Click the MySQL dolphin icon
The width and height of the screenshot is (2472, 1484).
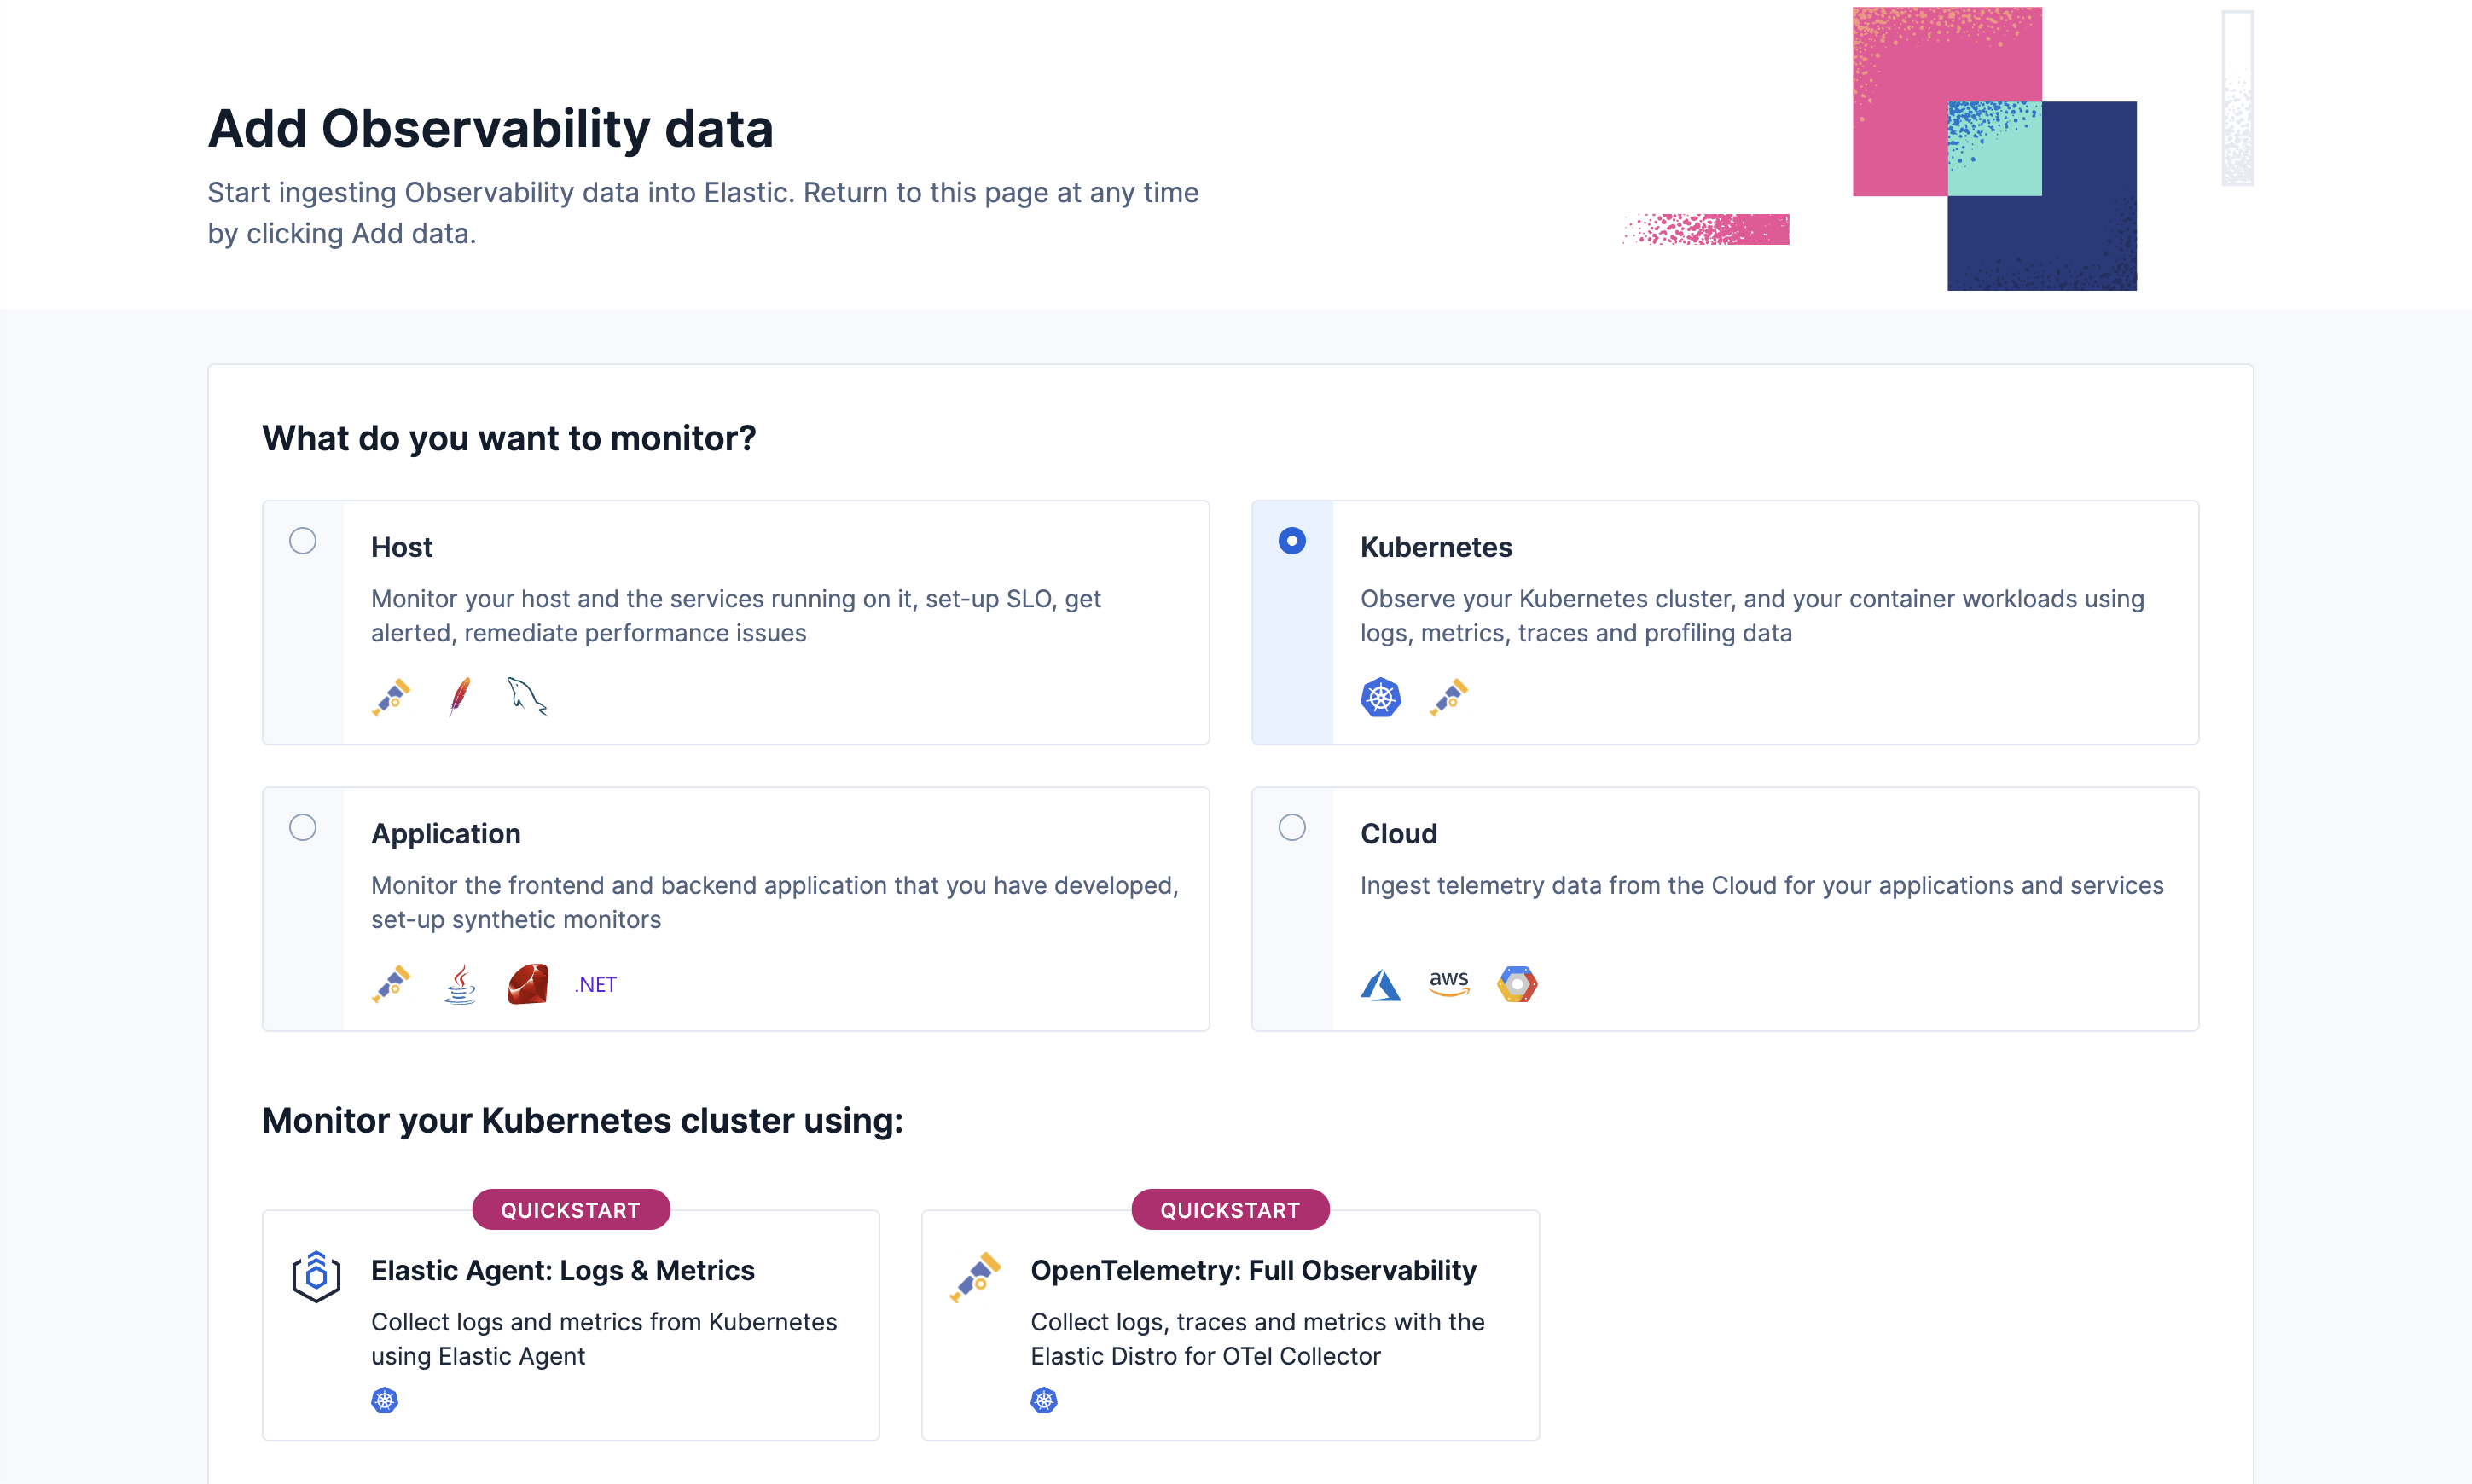[527, 697]
